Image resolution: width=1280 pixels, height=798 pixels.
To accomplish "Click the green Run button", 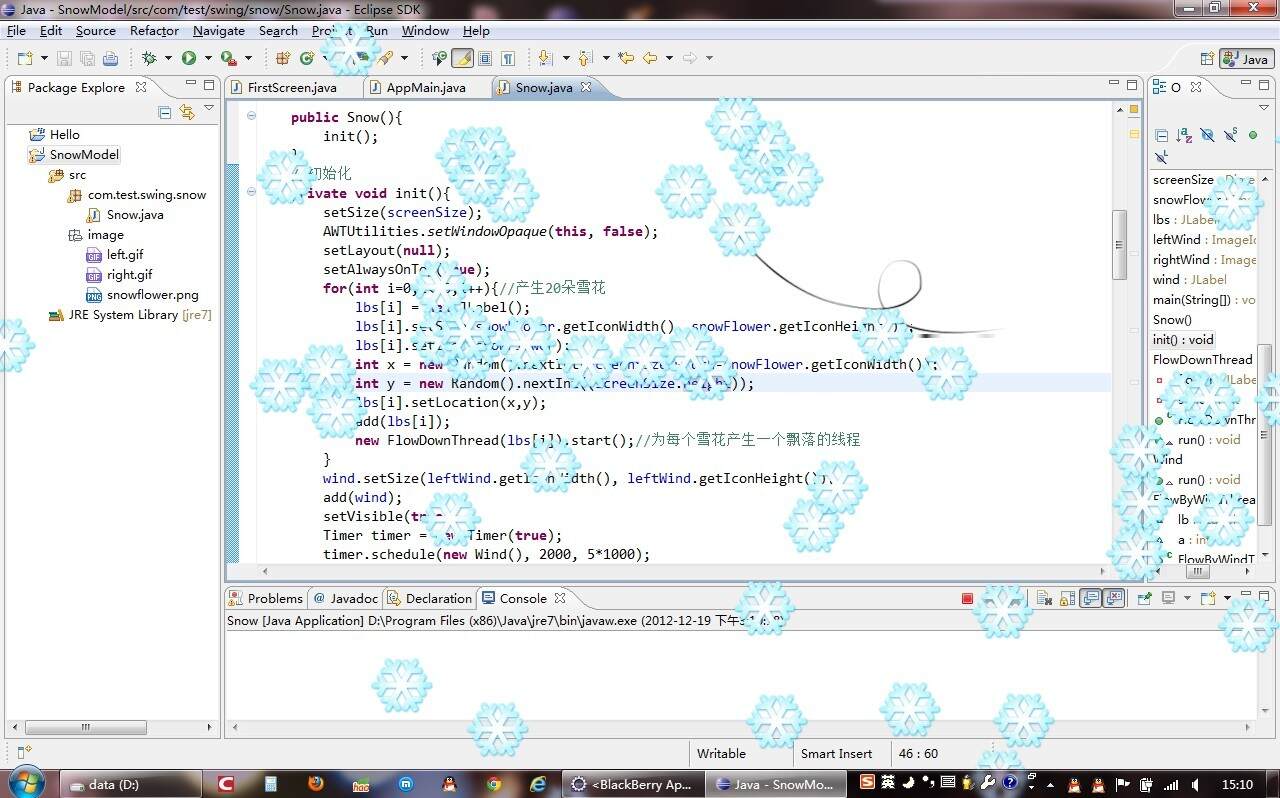I will (x=188, y=59).
